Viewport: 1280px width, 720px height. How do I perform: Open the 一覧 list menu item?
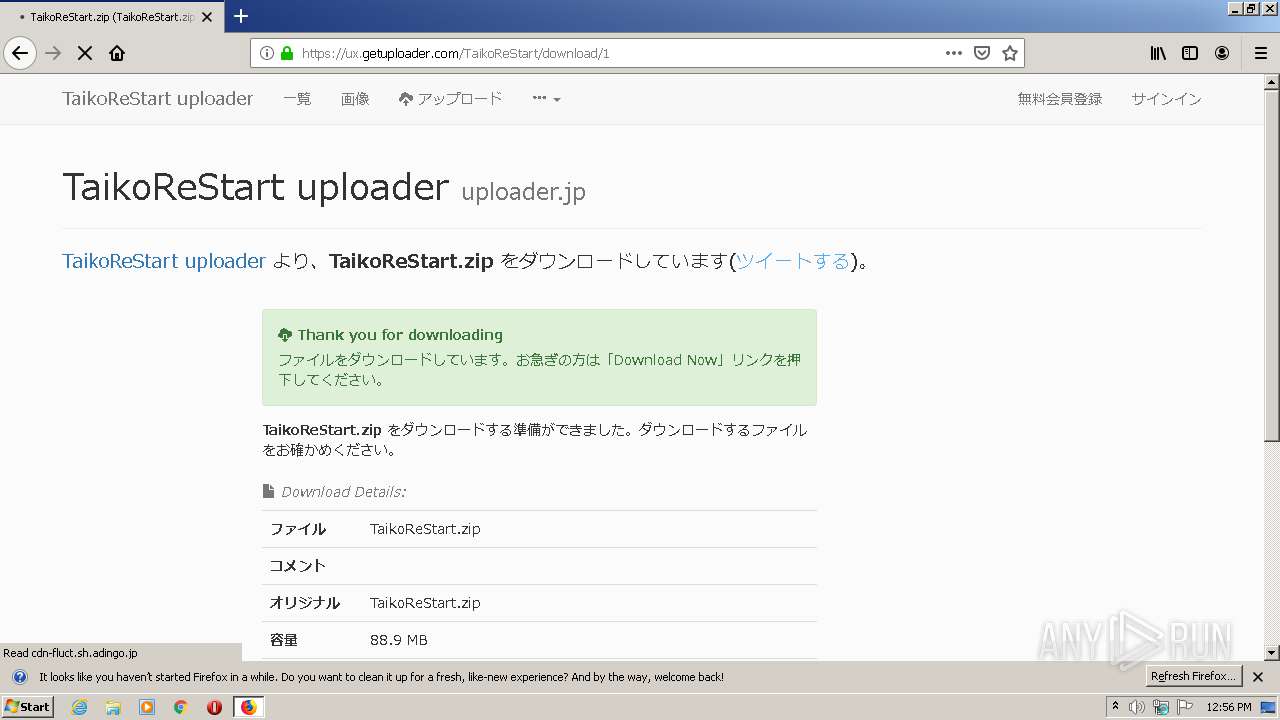coord(297,98)
